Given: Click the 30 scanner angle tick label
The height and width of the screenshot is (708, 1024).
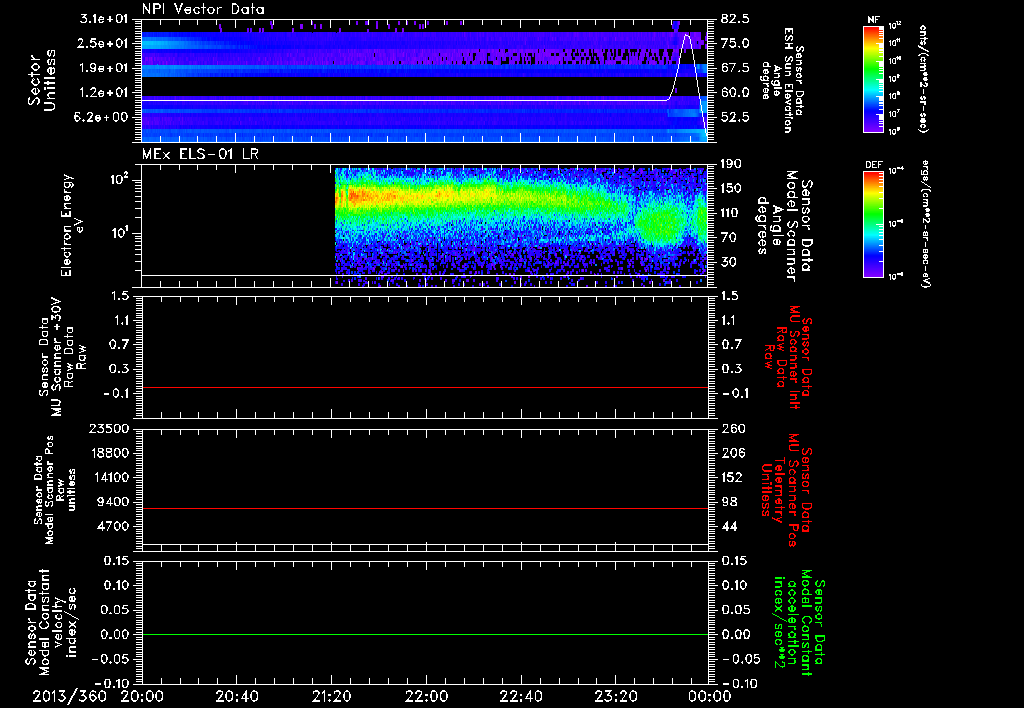Looking at the screenshot, I should click(x=728, y=262).
